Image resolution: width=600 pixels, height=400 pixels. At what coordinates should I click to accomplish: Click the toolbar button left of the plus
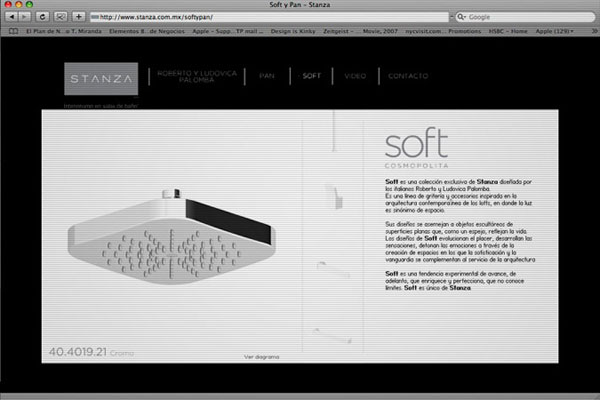tap(60, 17)
